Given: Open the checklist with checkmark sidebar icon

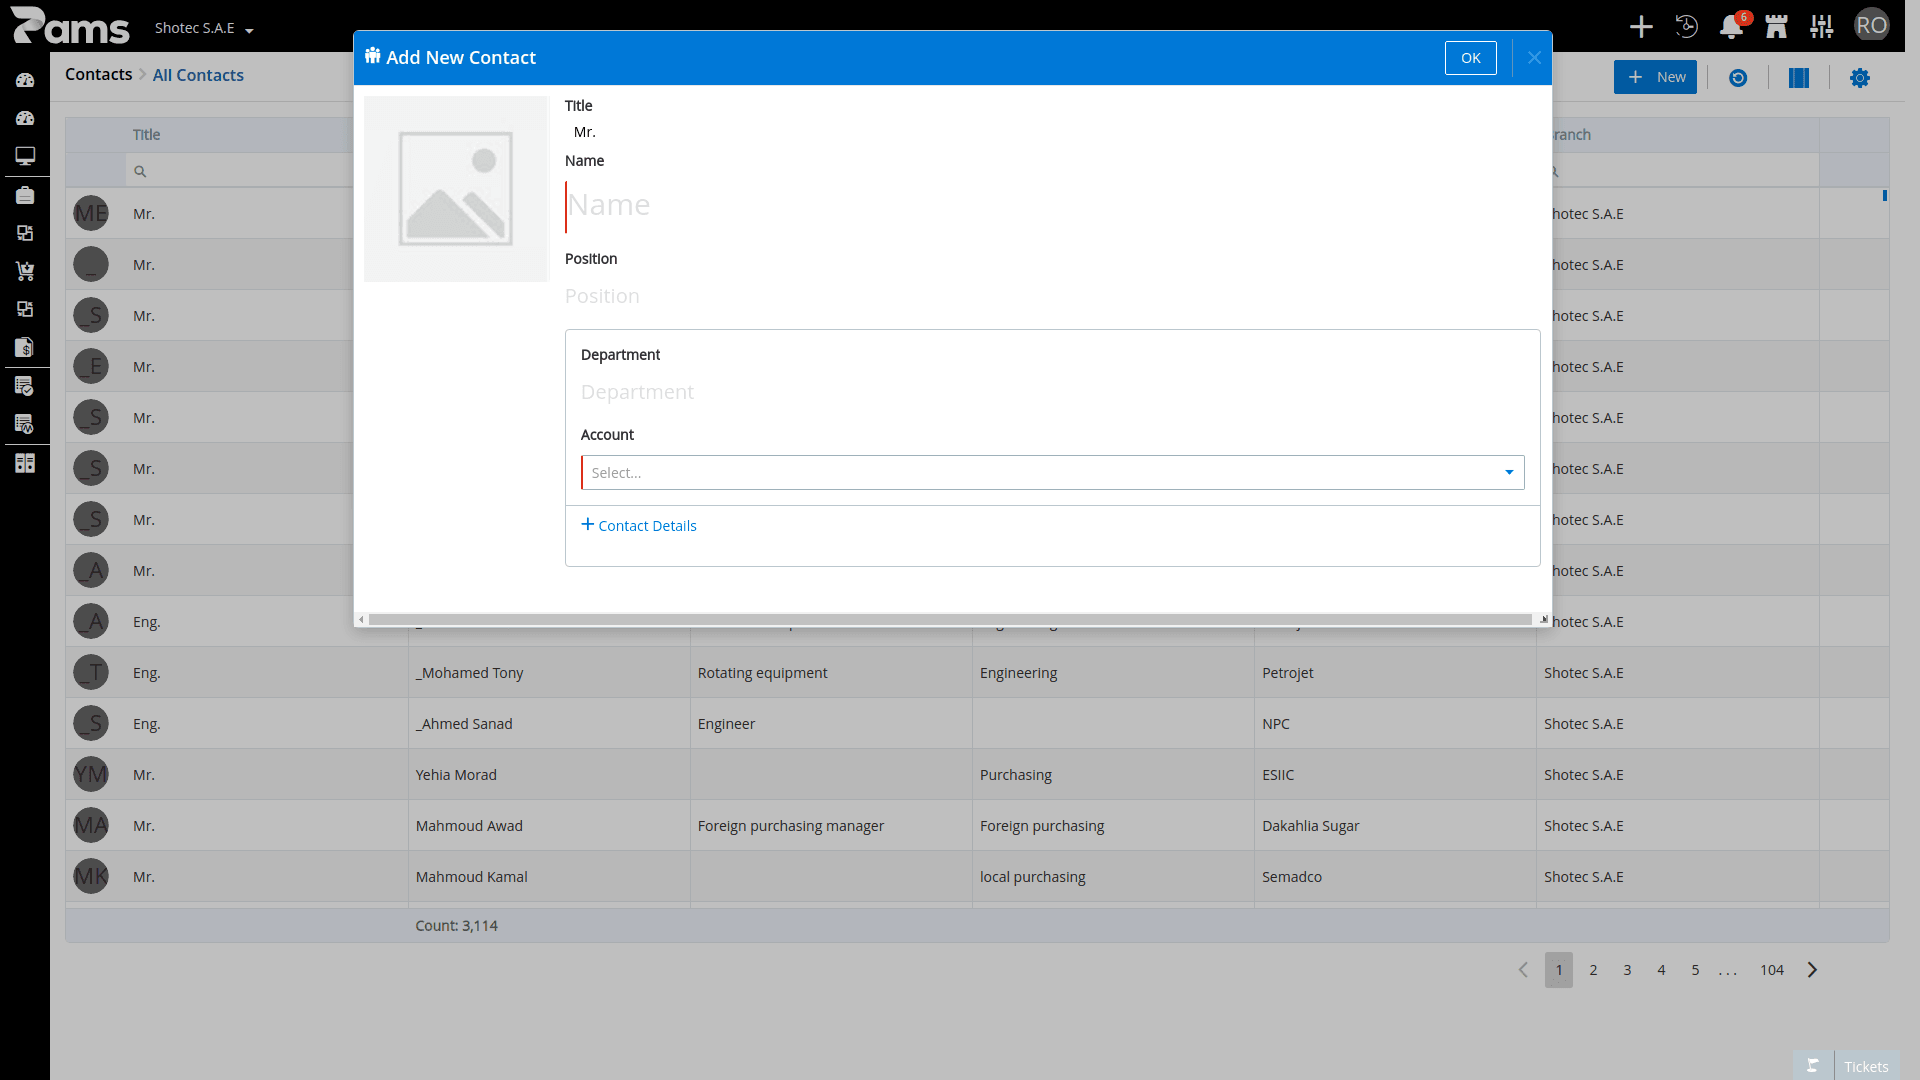Looking at the screenshot, I should tap(25, 386).
